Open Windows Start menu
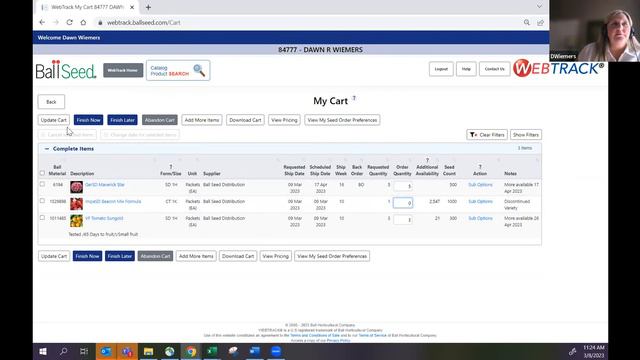640x360 pixels. [43, 351]
